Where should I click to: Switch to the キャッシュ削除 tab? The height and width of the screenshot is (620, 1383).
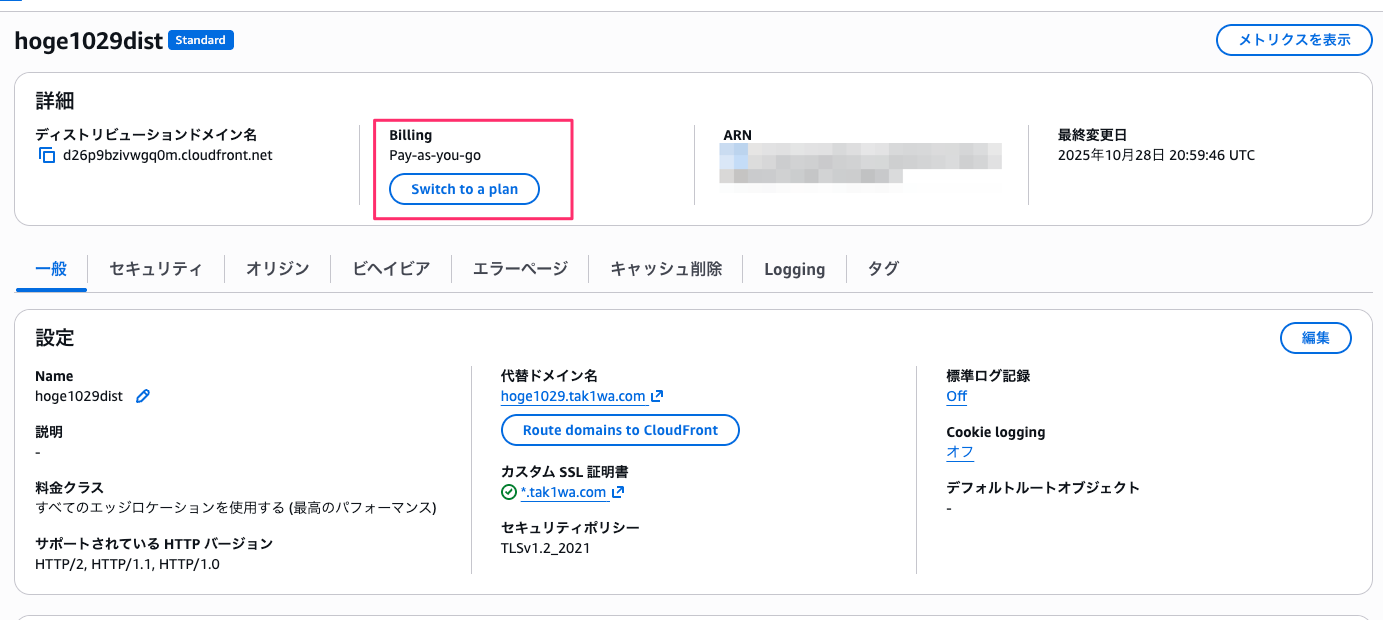click(x=666, y=268)
